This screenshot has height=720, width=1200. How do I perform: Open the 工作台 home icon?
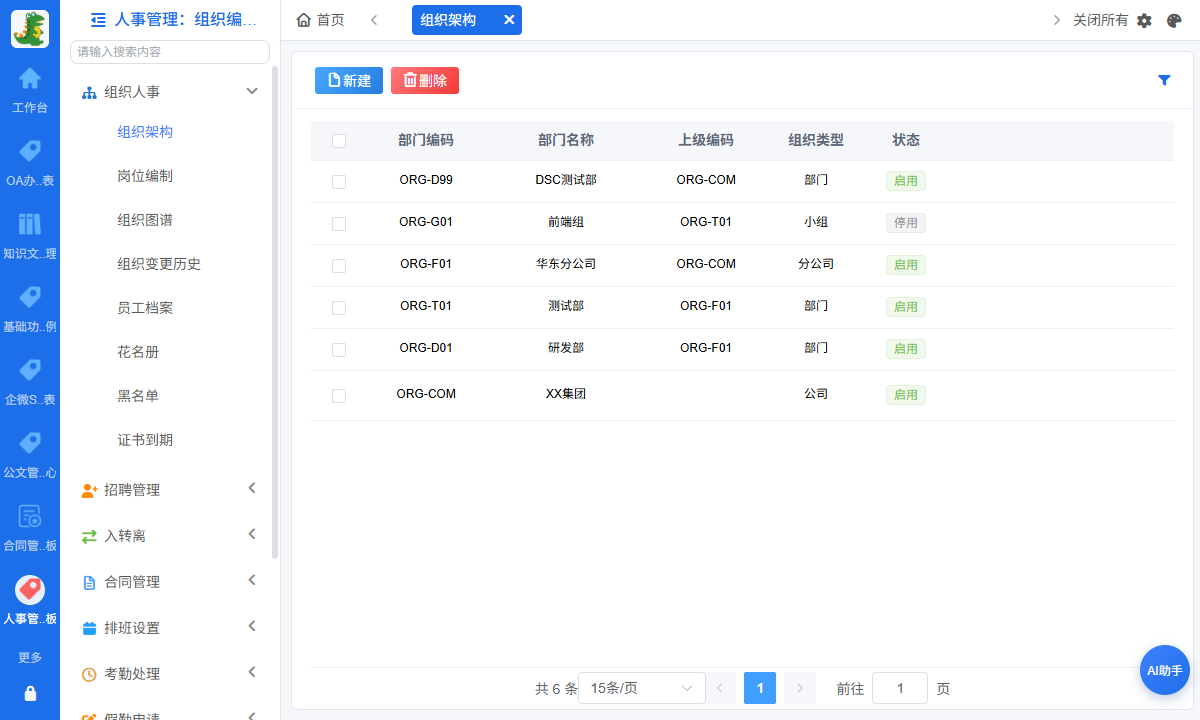[x=30, y=78]
